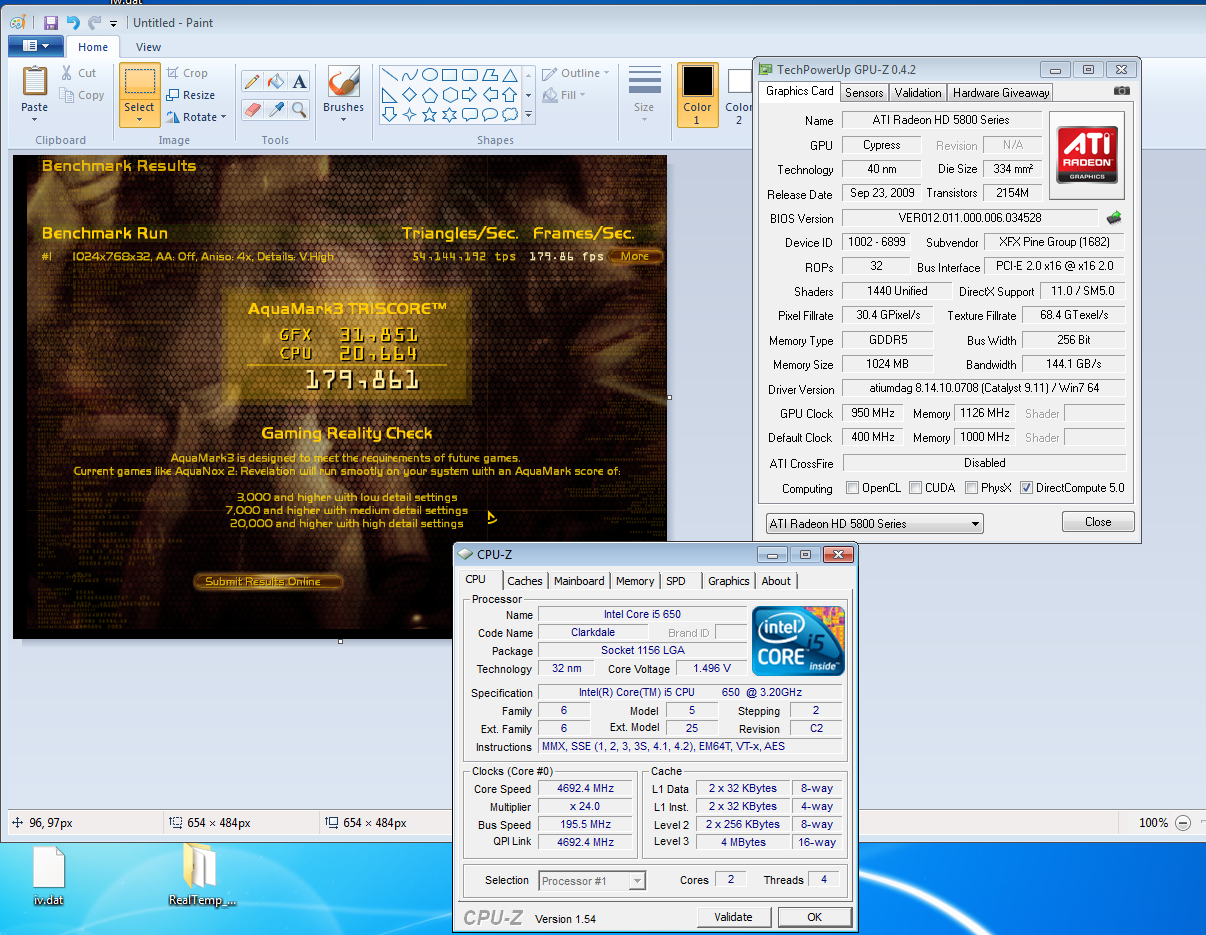Toggle the PhysX checkbox in GPU-Z

972,488
